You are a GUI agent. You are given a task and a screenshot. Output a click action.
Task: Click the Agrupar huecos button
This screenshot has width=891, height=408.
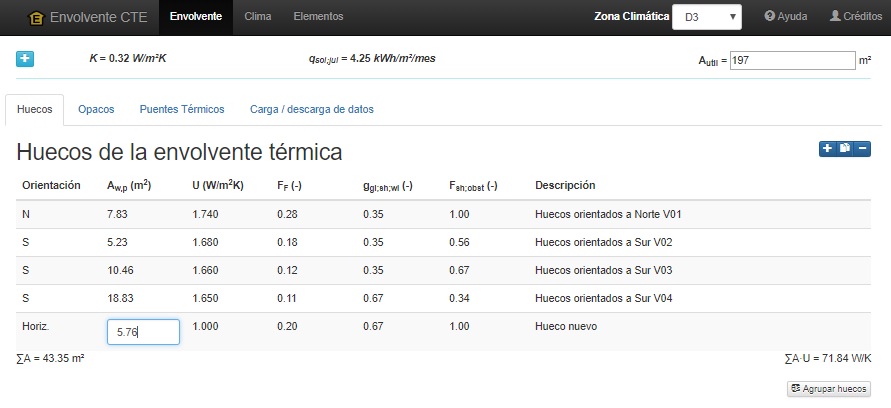pos(828,389)
